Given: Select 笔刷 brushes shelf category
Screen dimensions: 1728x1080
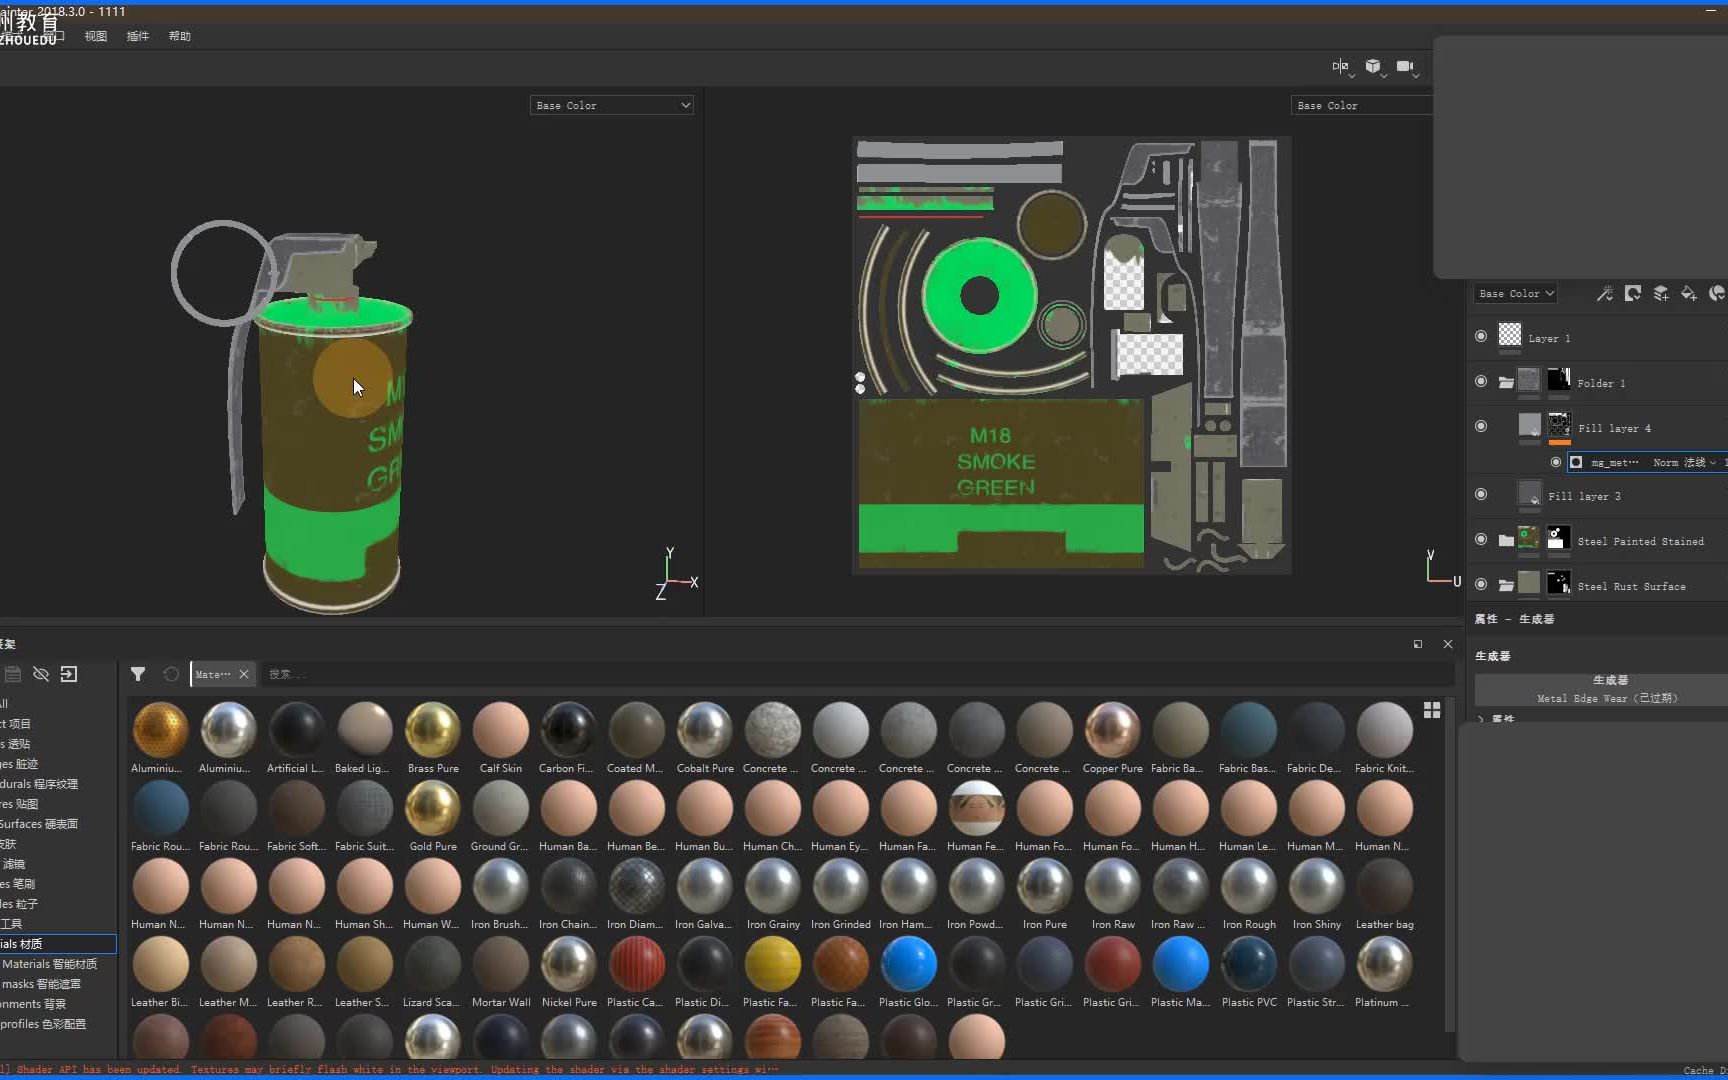Looking at the screenshot, I should click(x=20, y=884).
